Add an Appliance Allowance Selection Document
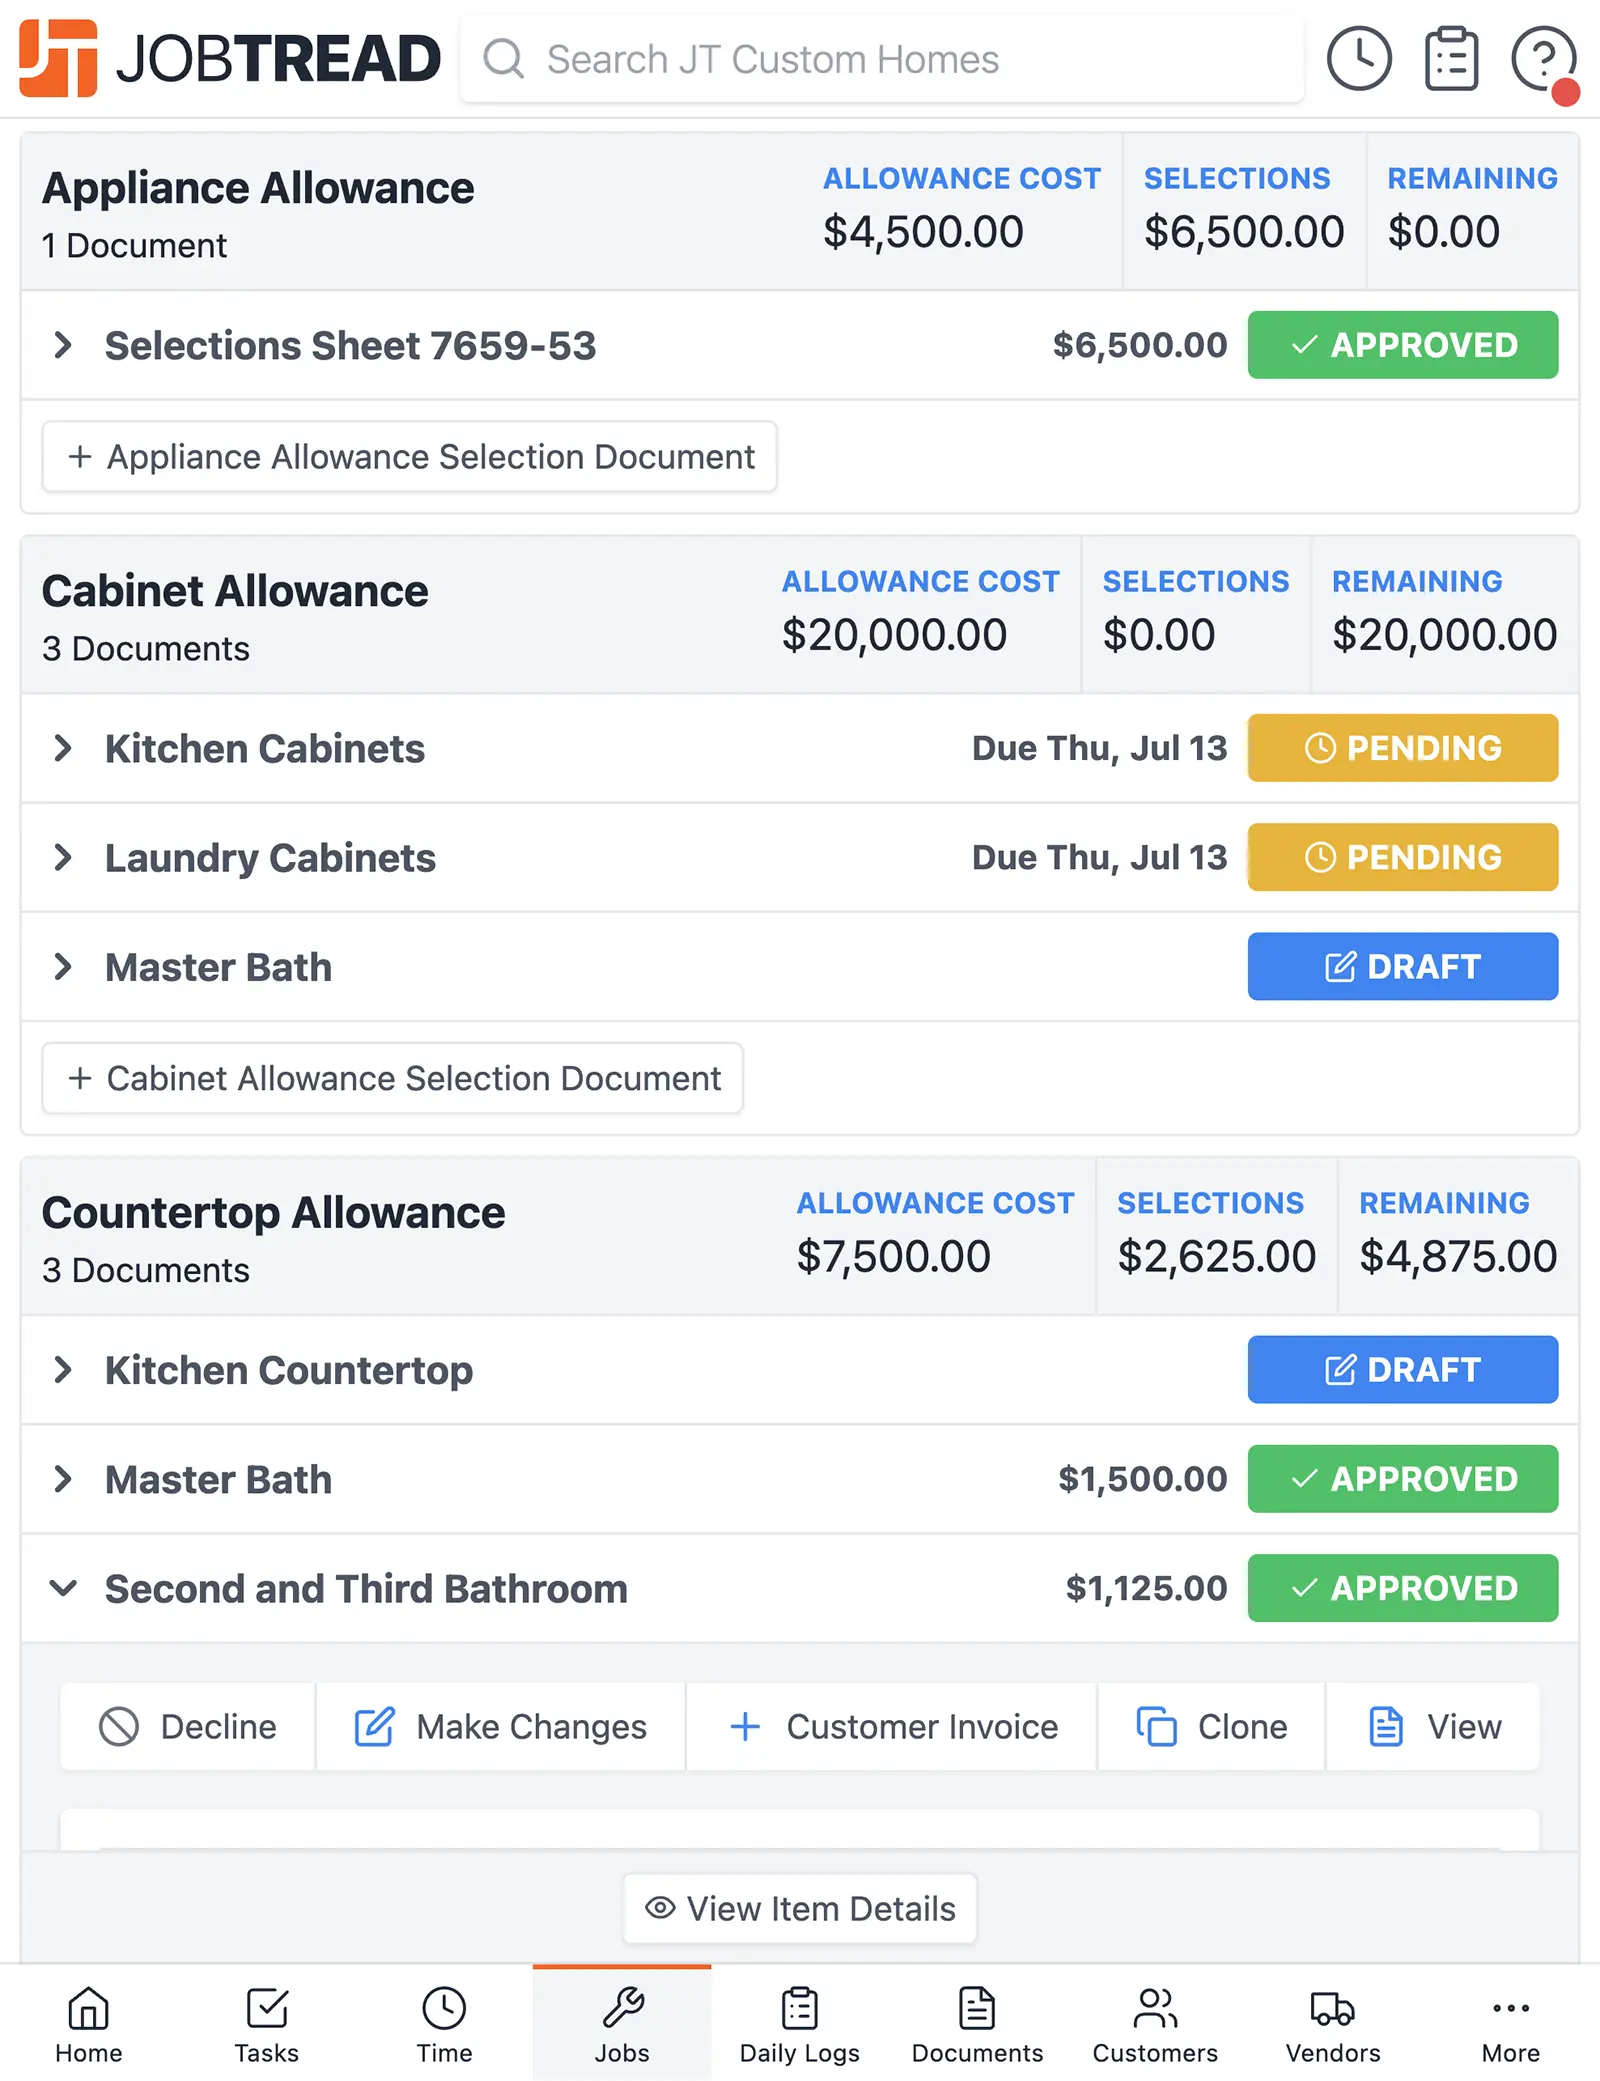The image size is (1600, 2081). [x=409, y=457]
